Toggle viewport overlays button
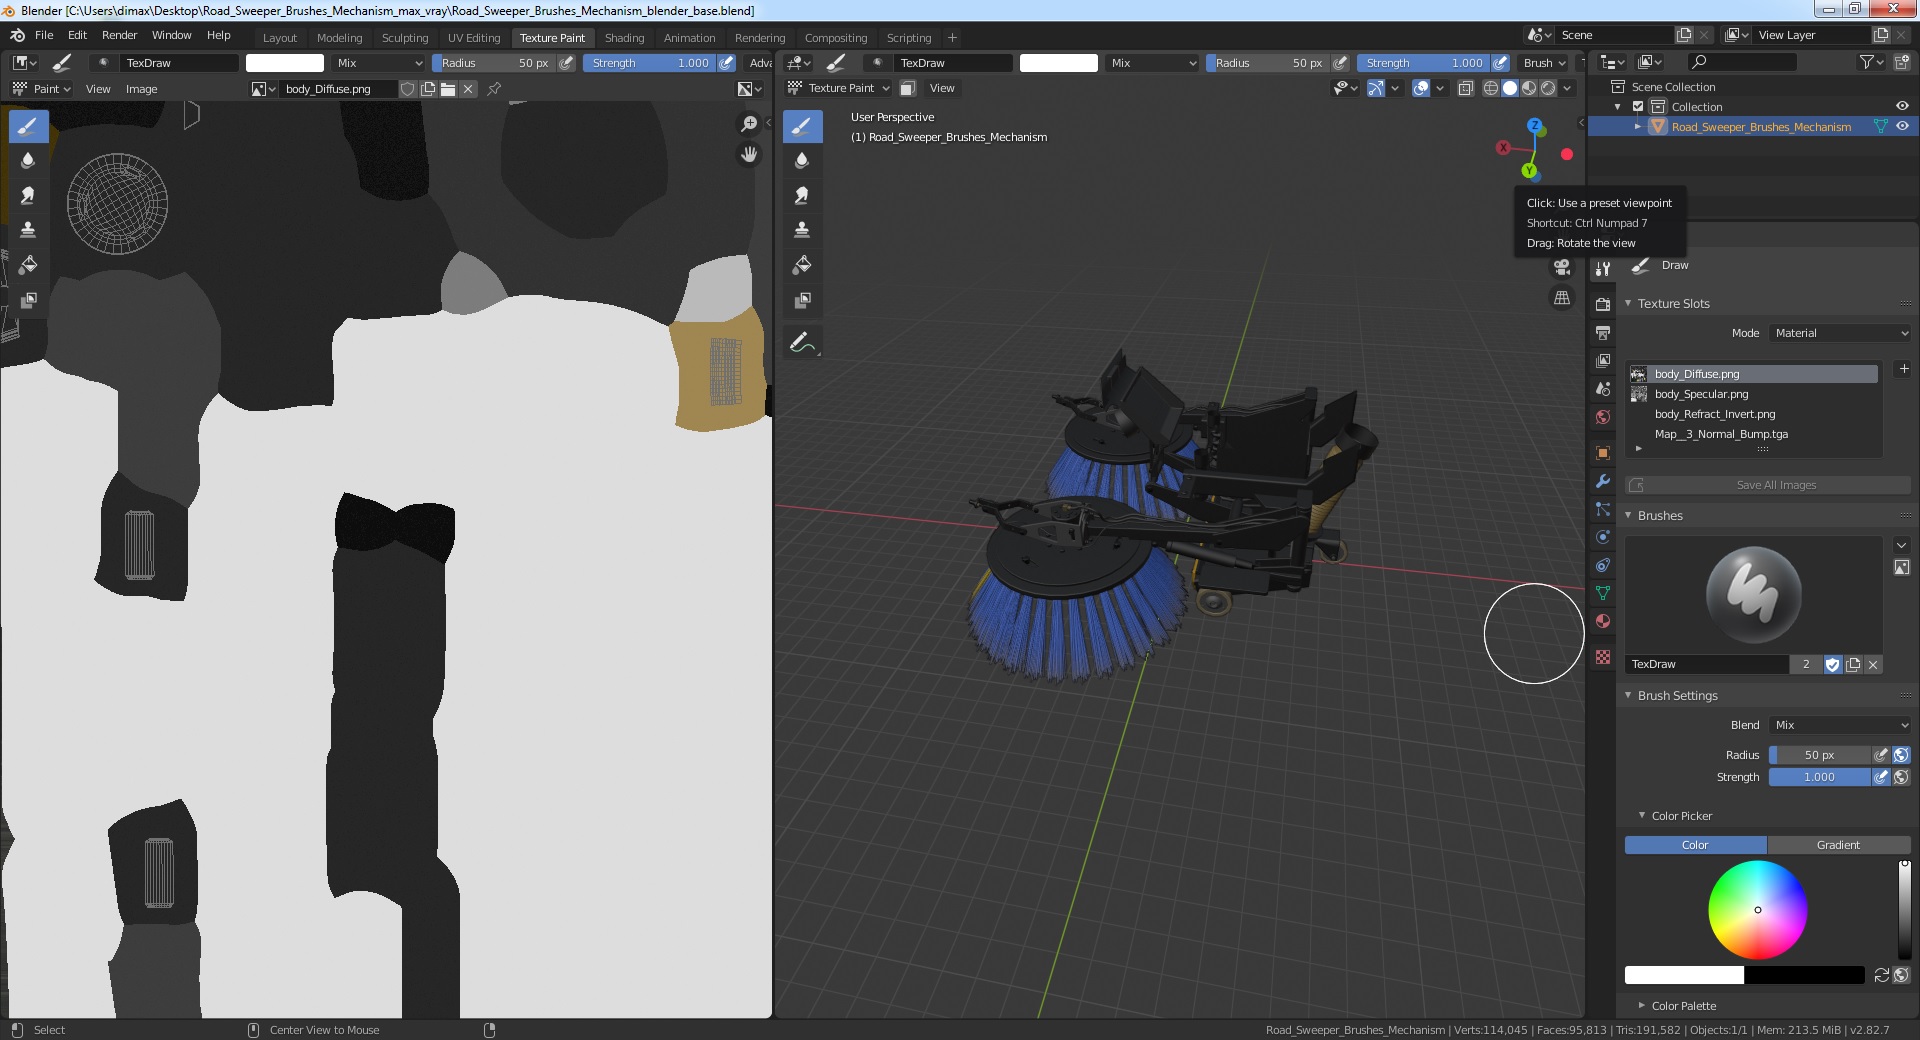The height and width of the screenshot is (1040, 1920). [x=1421, y=88]
